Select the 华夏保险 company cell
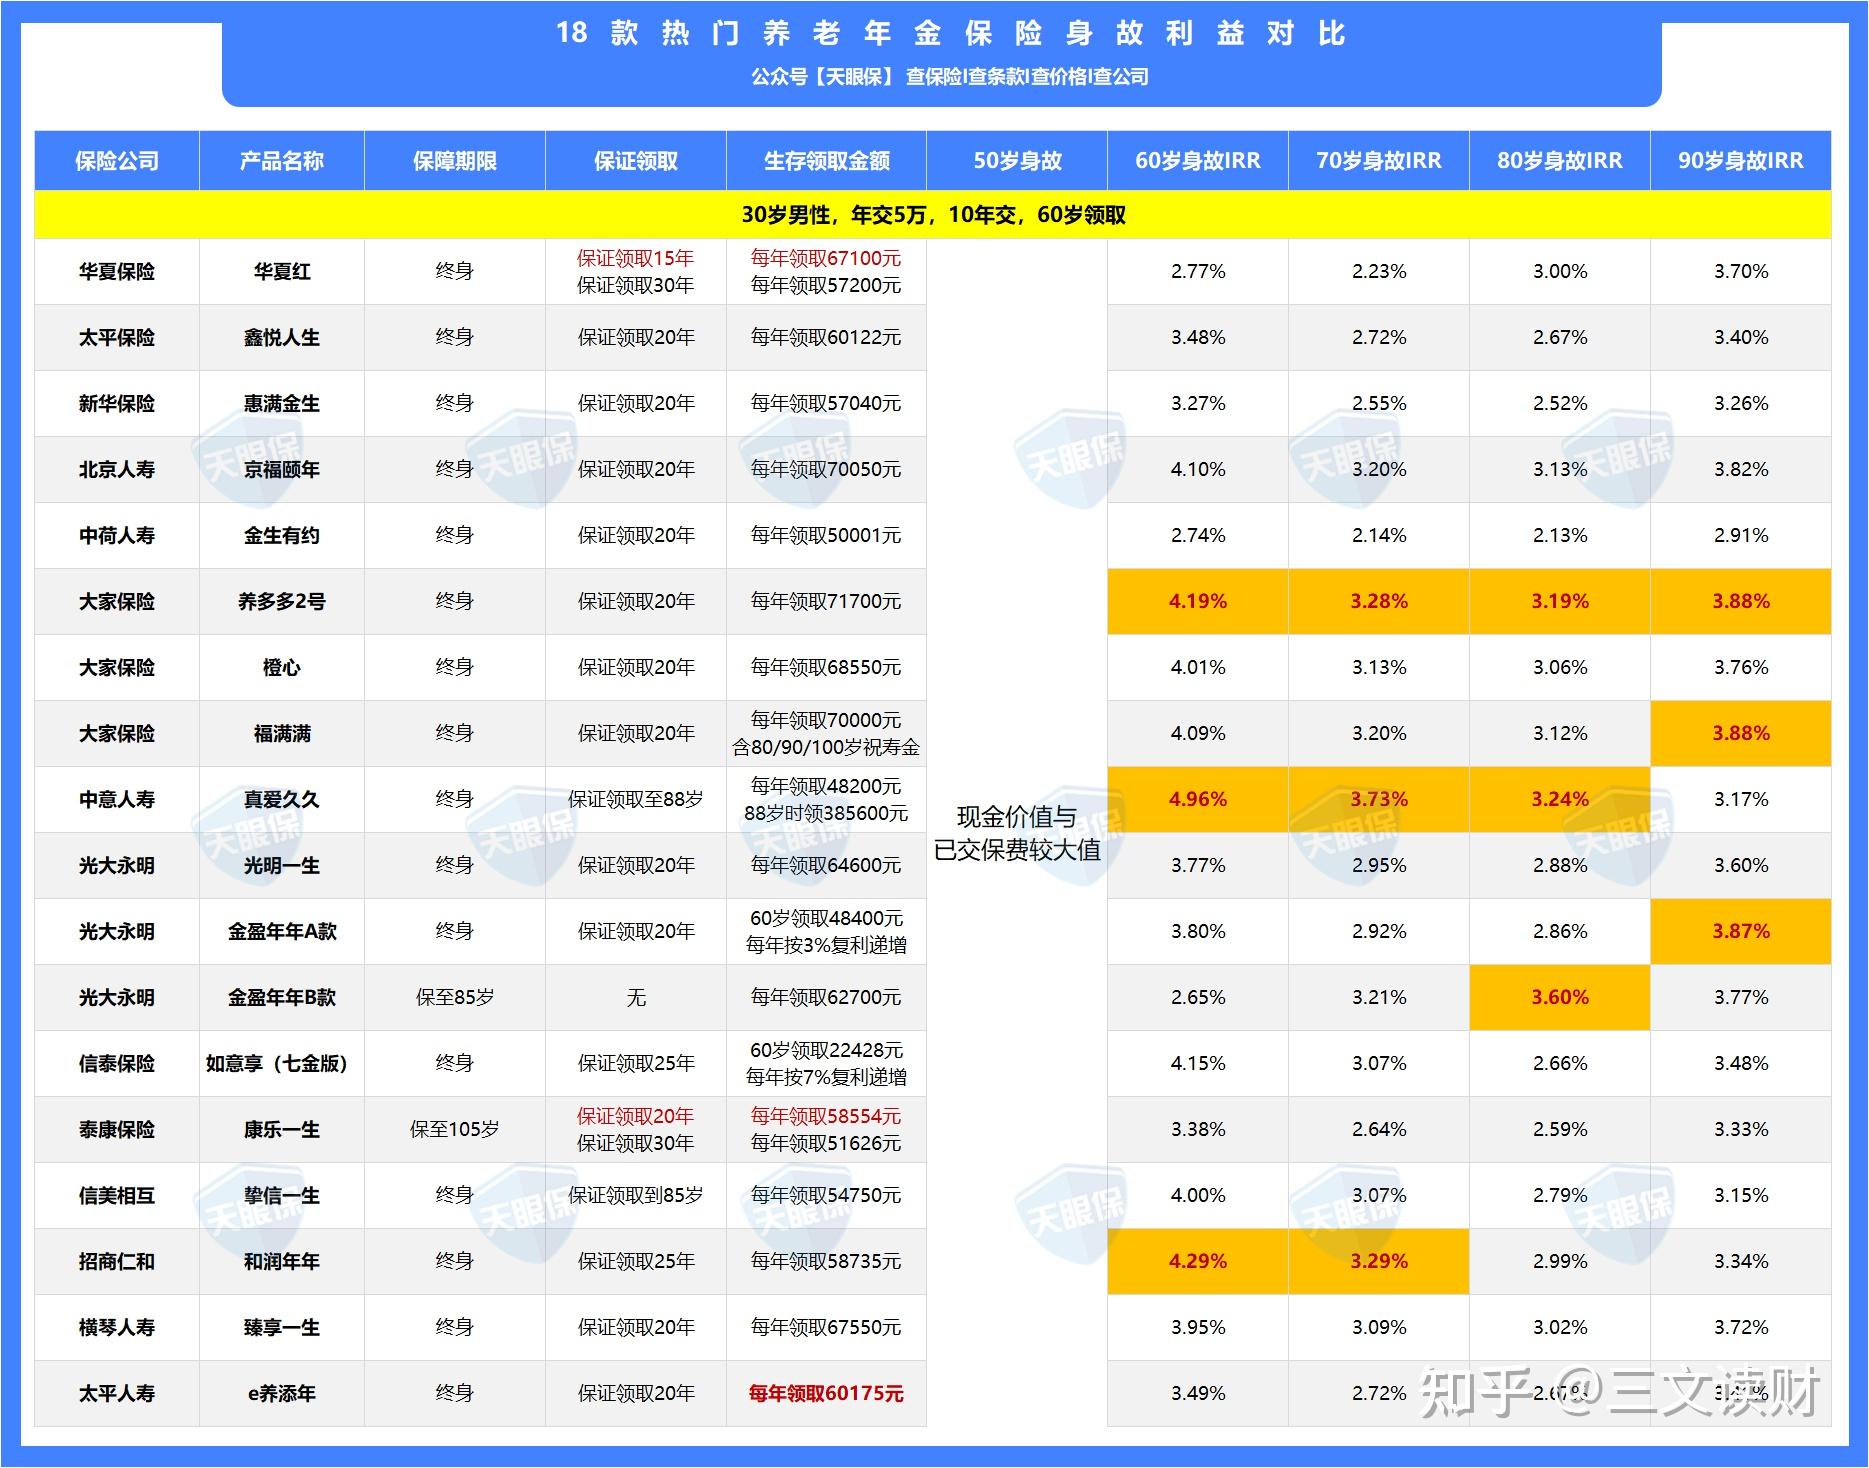The height and width of the screenshot is (1468, 1869). (117, 272)
